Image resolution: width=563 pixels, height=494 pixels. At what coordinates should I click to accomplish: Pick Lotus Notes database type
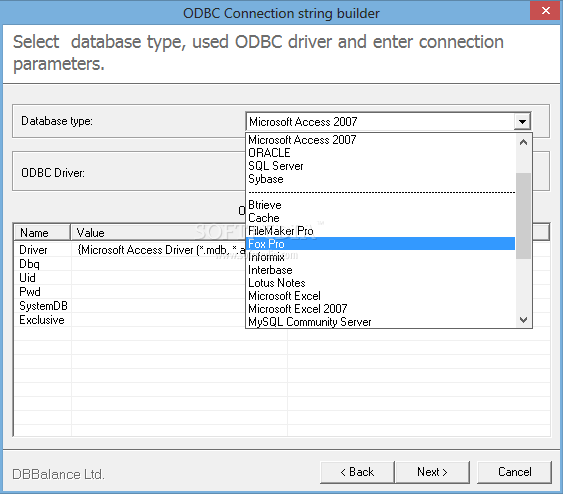[x=381, y=283]
